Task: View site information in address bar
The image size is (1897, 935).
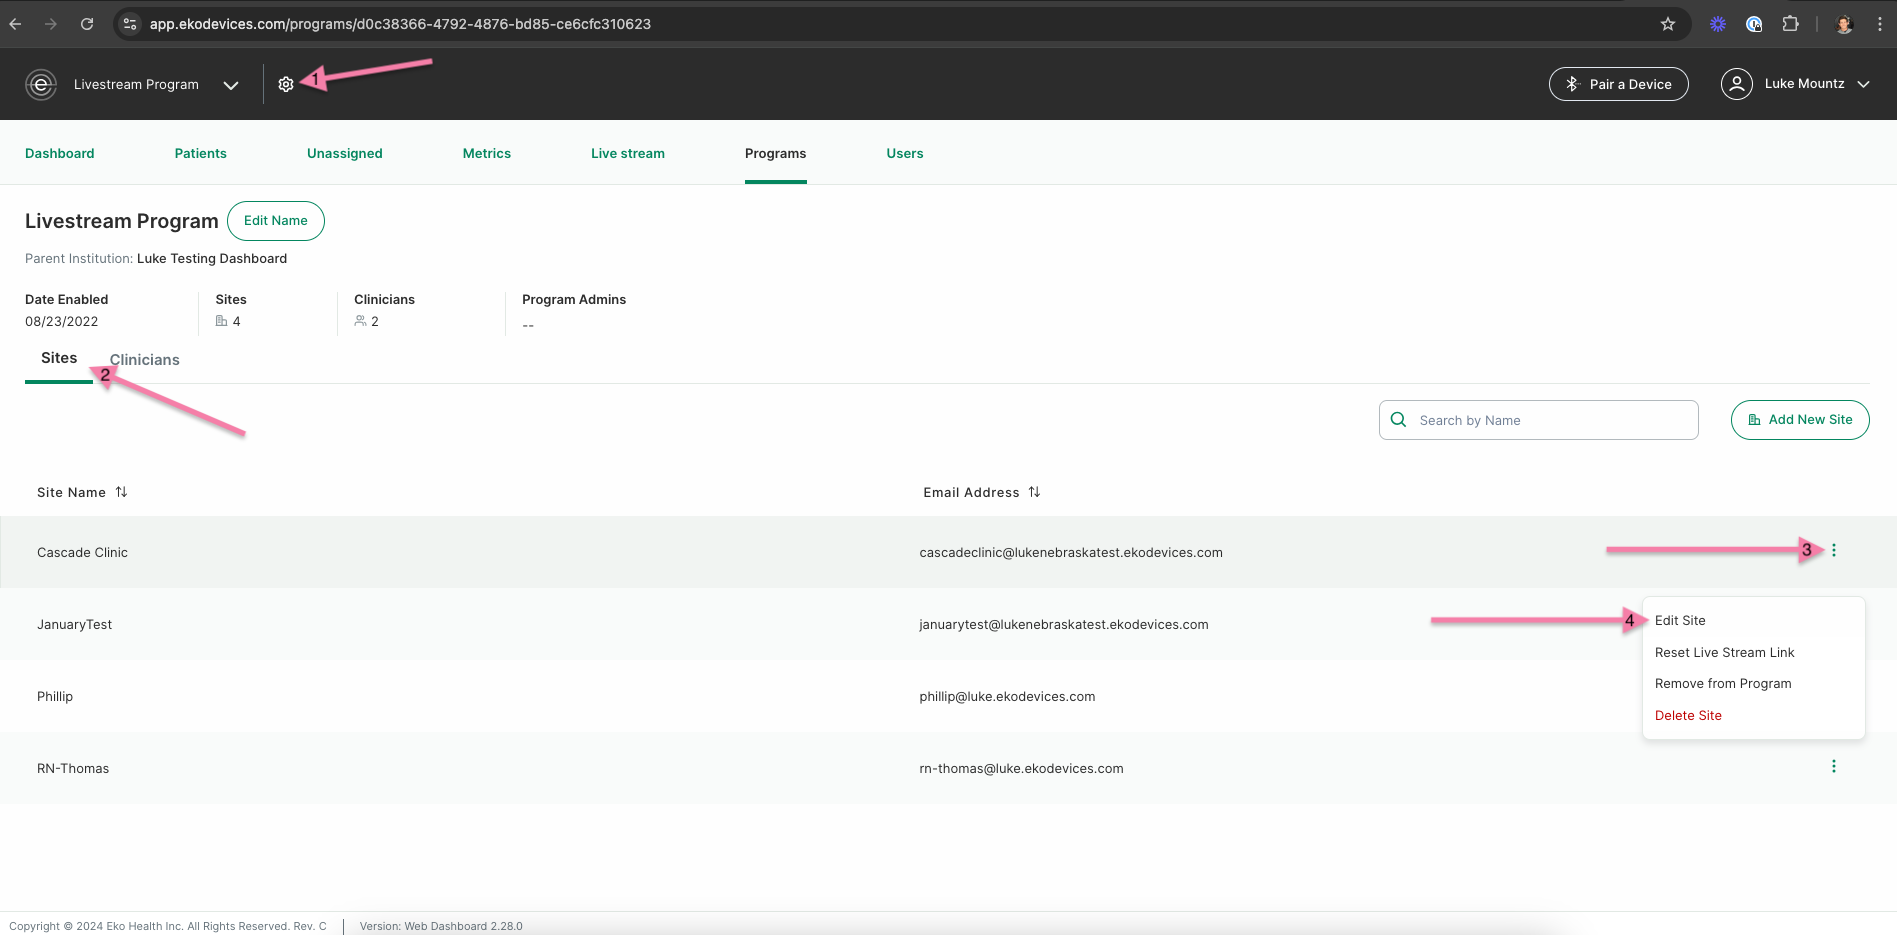Action: point(130,24)
